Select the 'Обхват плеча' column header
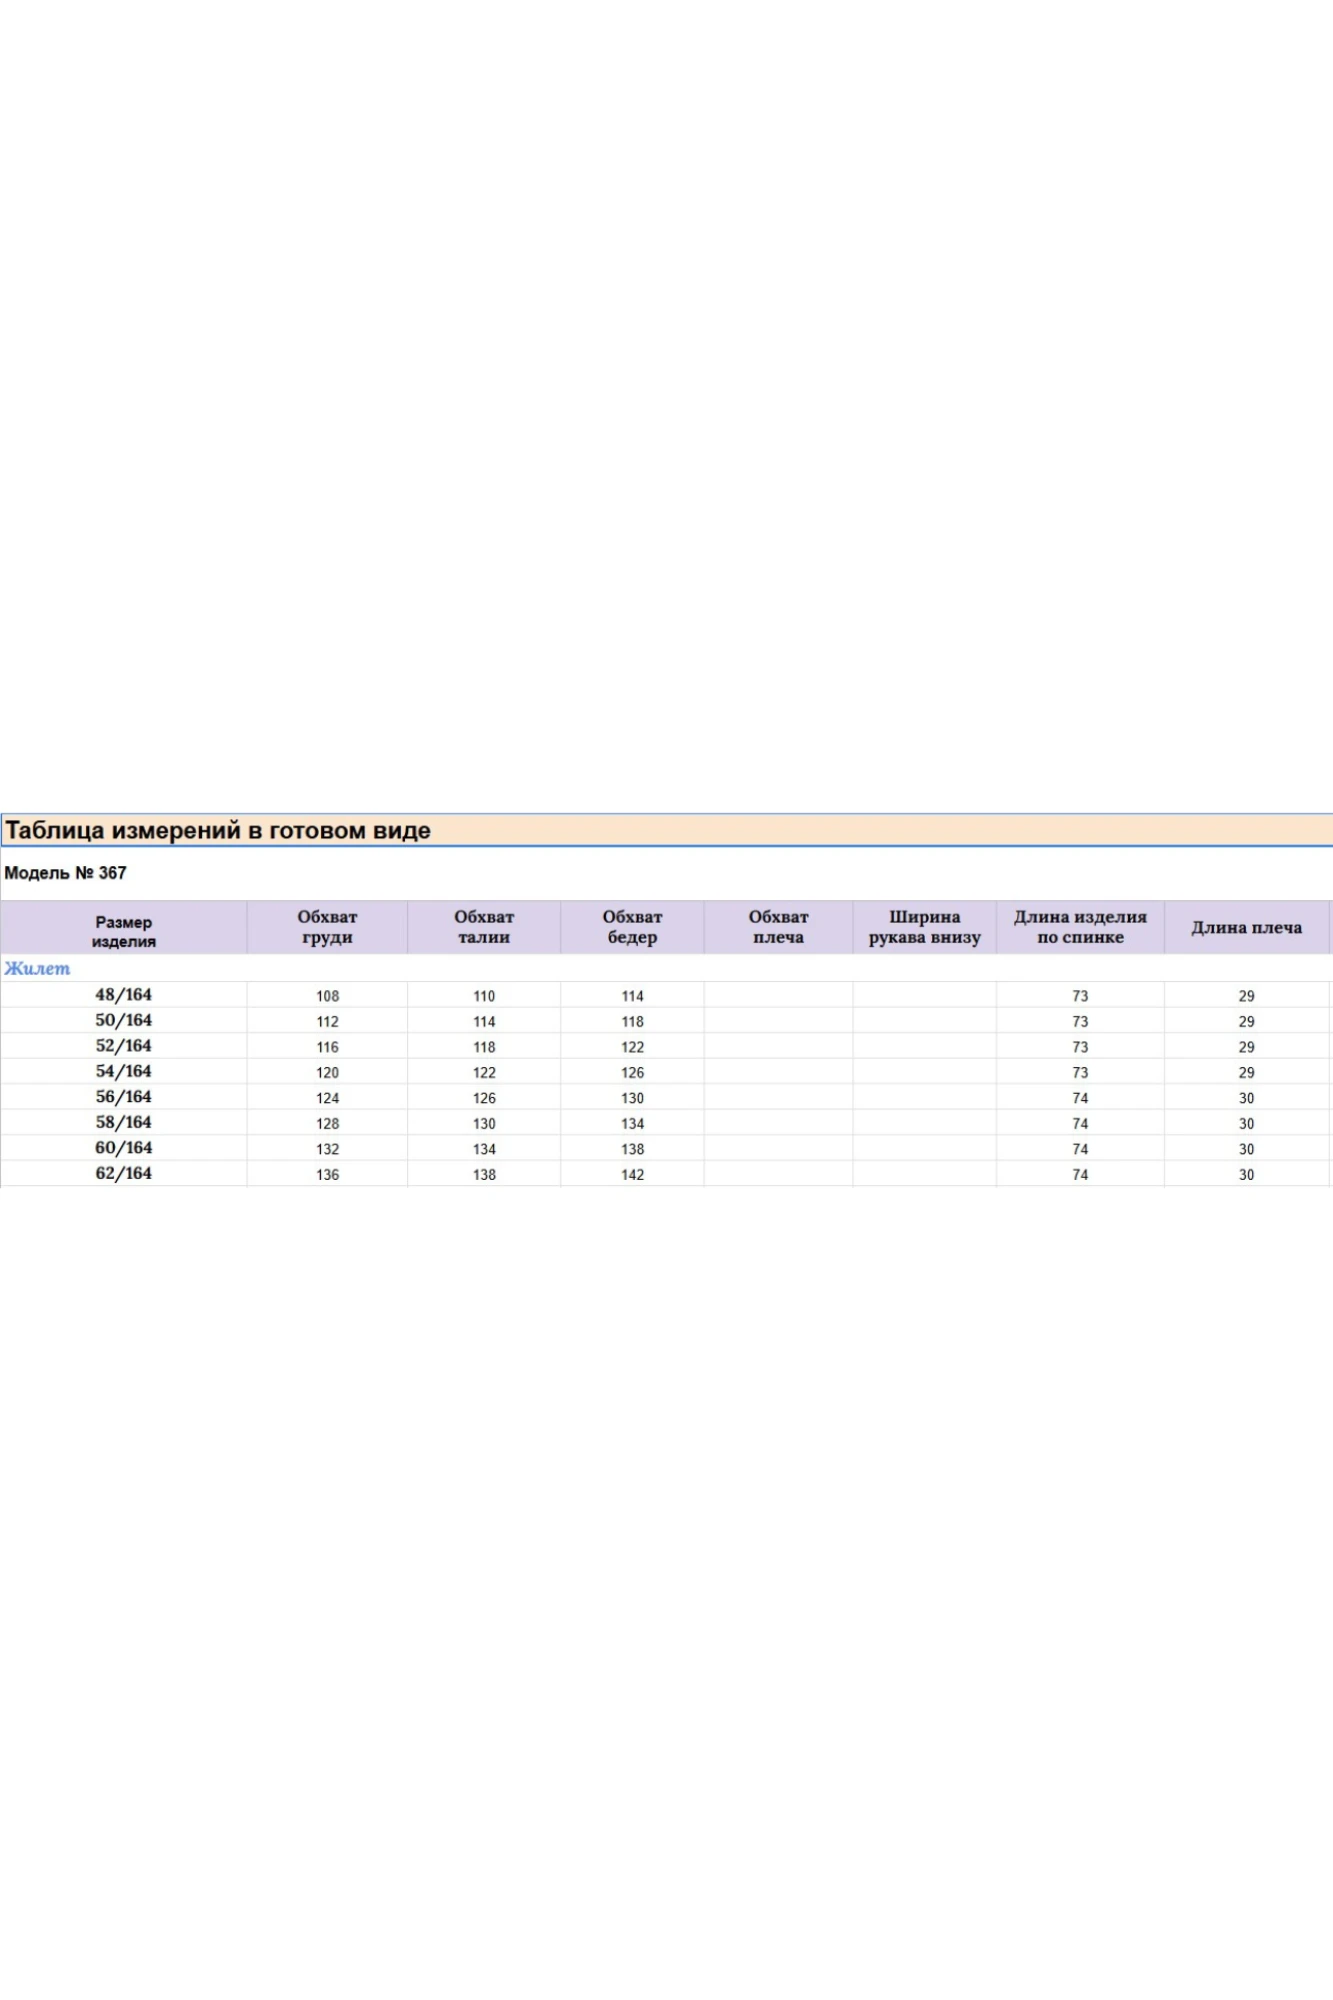Screen dimensions: 1333x2000 [778, 927]
